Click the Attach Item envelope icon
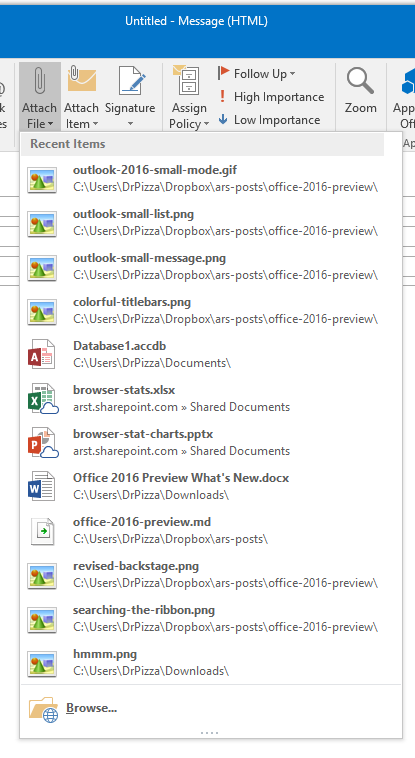This screenshot has height=758, width=415. tap(81, 80)
